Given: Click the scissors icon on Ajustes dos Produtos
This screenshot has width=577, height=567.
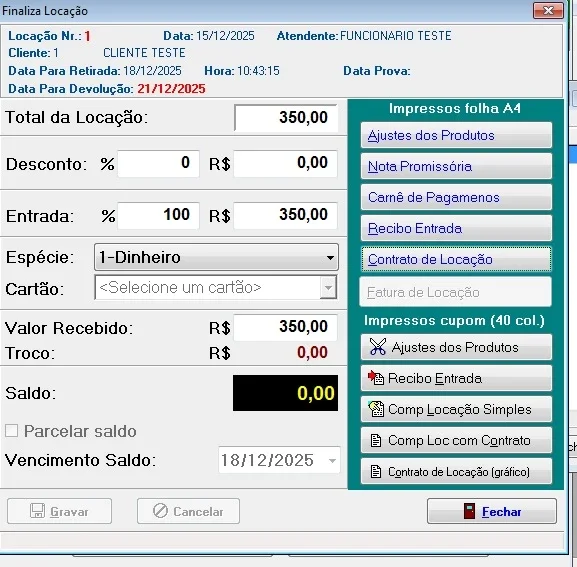Looking at the screenshot, I should tap(378, 347).
